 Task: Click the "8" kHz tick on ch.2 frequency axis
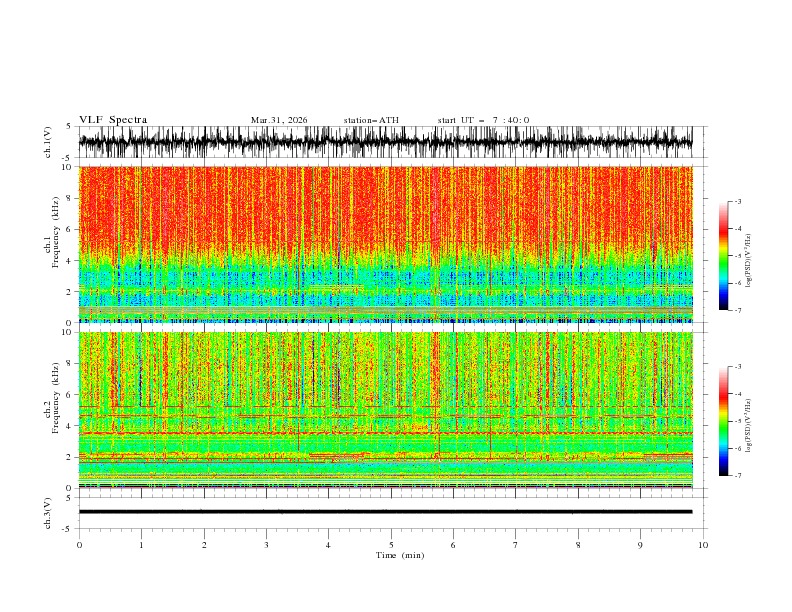click(x=71, y=364)
